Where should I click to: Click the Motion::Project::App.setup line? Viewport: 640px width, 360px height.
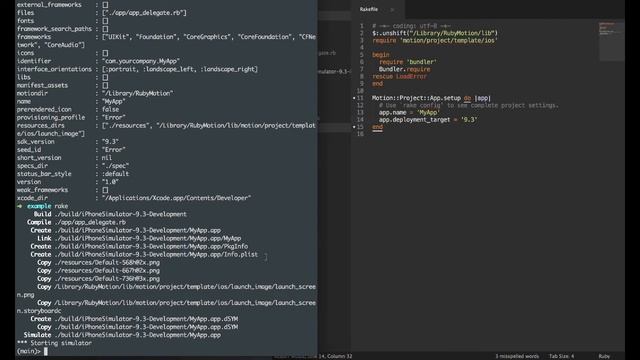[431, 98]
